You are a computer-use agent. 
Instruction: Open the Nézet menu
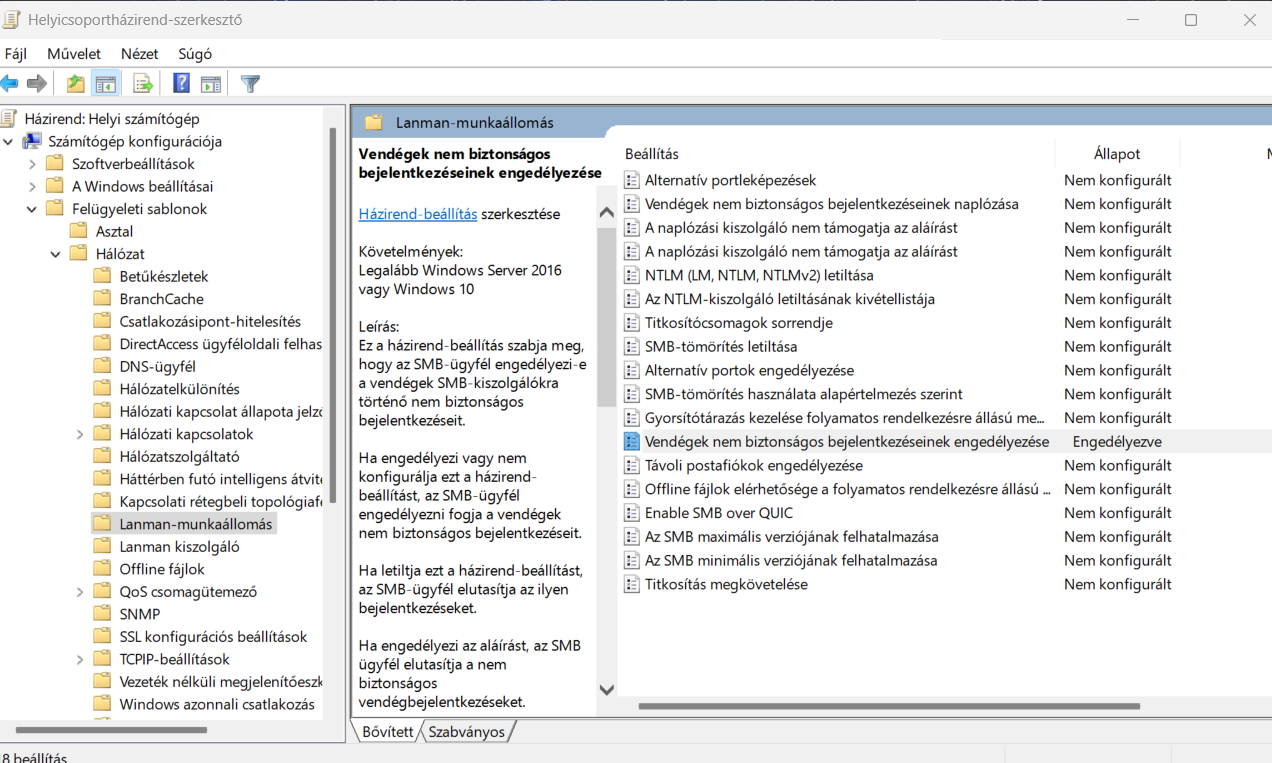[x=140, y=54]
